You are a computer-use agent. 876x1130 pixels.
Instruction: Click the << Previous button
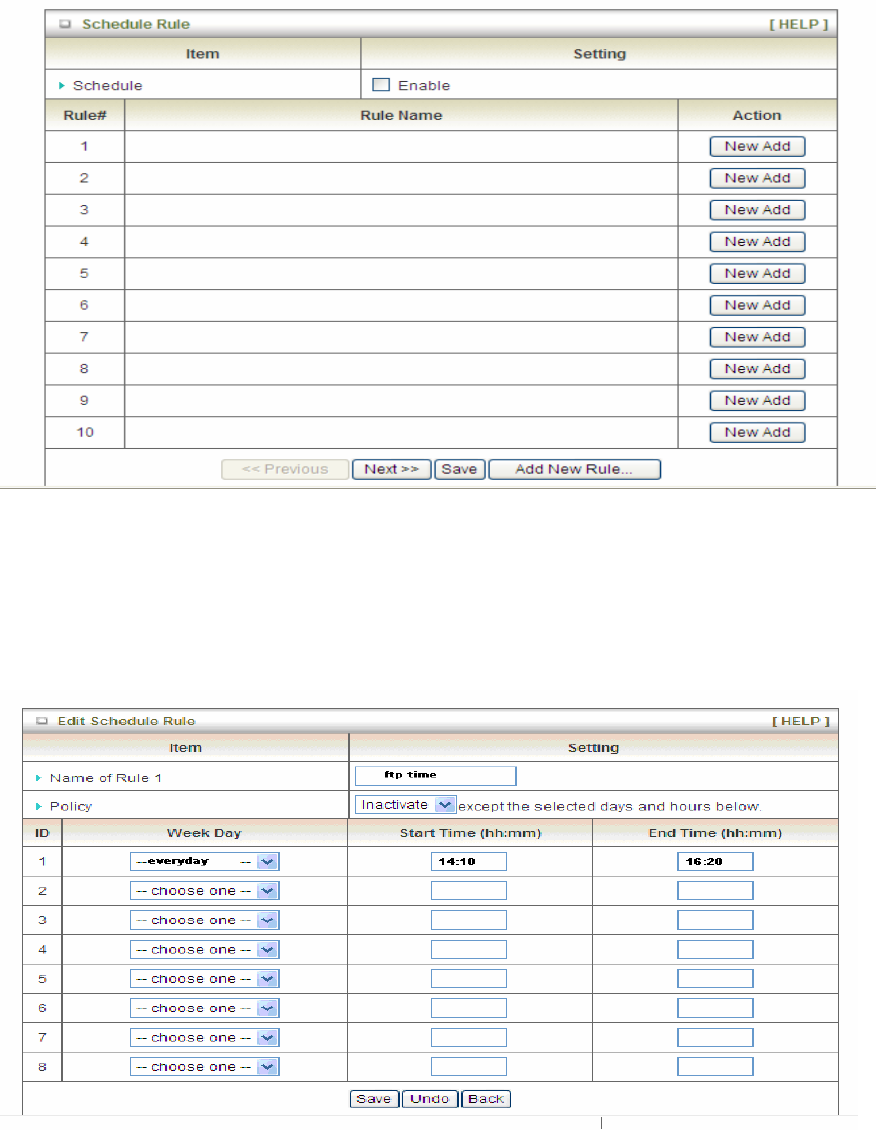285,469
